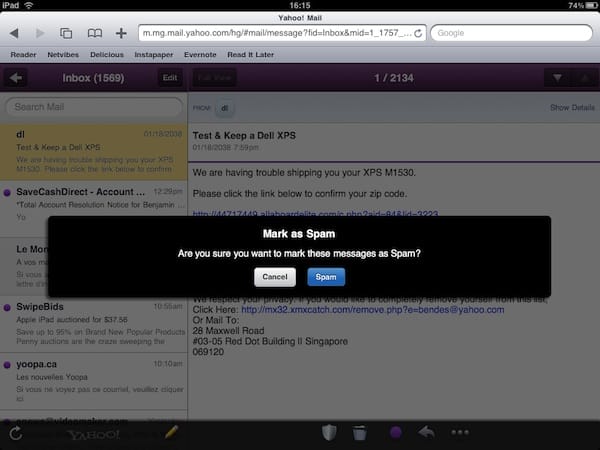Screen dimensions: 600x450
Task: Tap the Google search field
Action: (x=510, y=33)
